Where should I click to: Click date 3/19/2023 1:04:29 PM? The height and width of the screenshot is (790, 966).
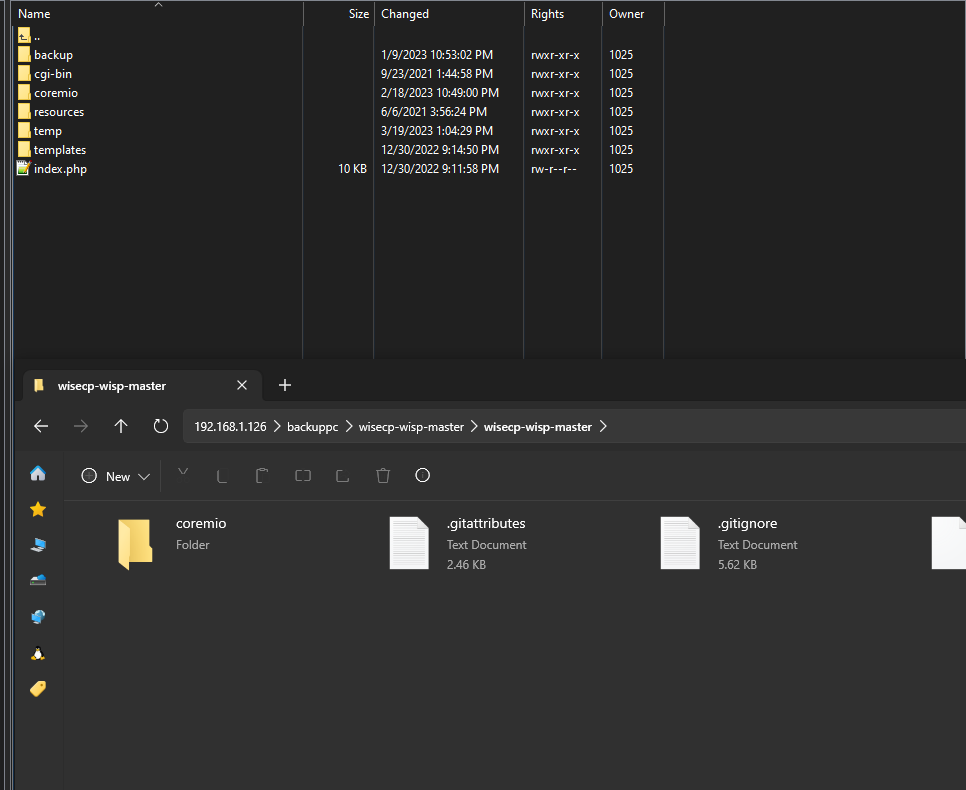[x=437, y=131]
